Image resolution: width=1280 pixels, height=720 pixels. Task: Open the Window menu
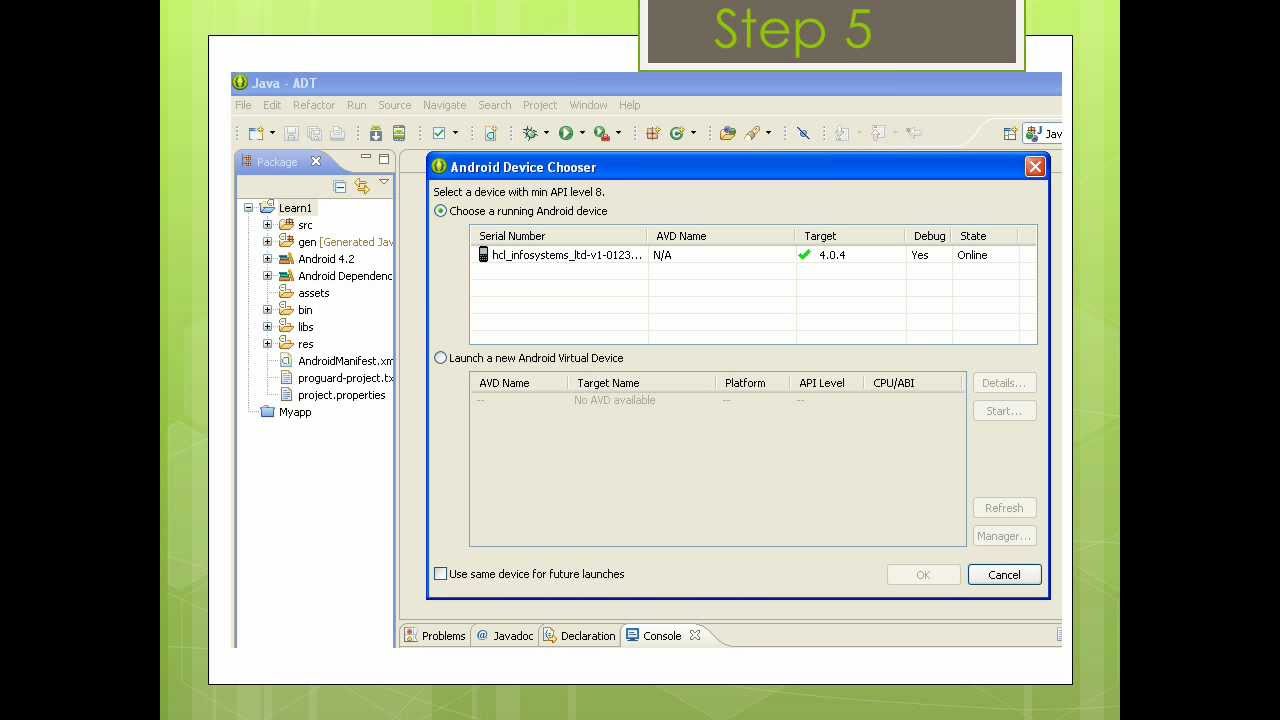click(588, 105)
